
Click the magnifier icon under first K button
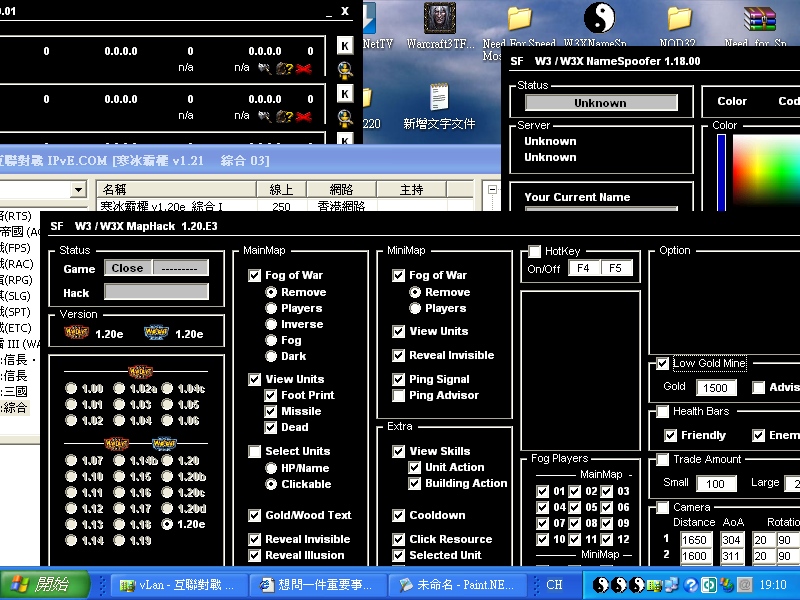345,69
